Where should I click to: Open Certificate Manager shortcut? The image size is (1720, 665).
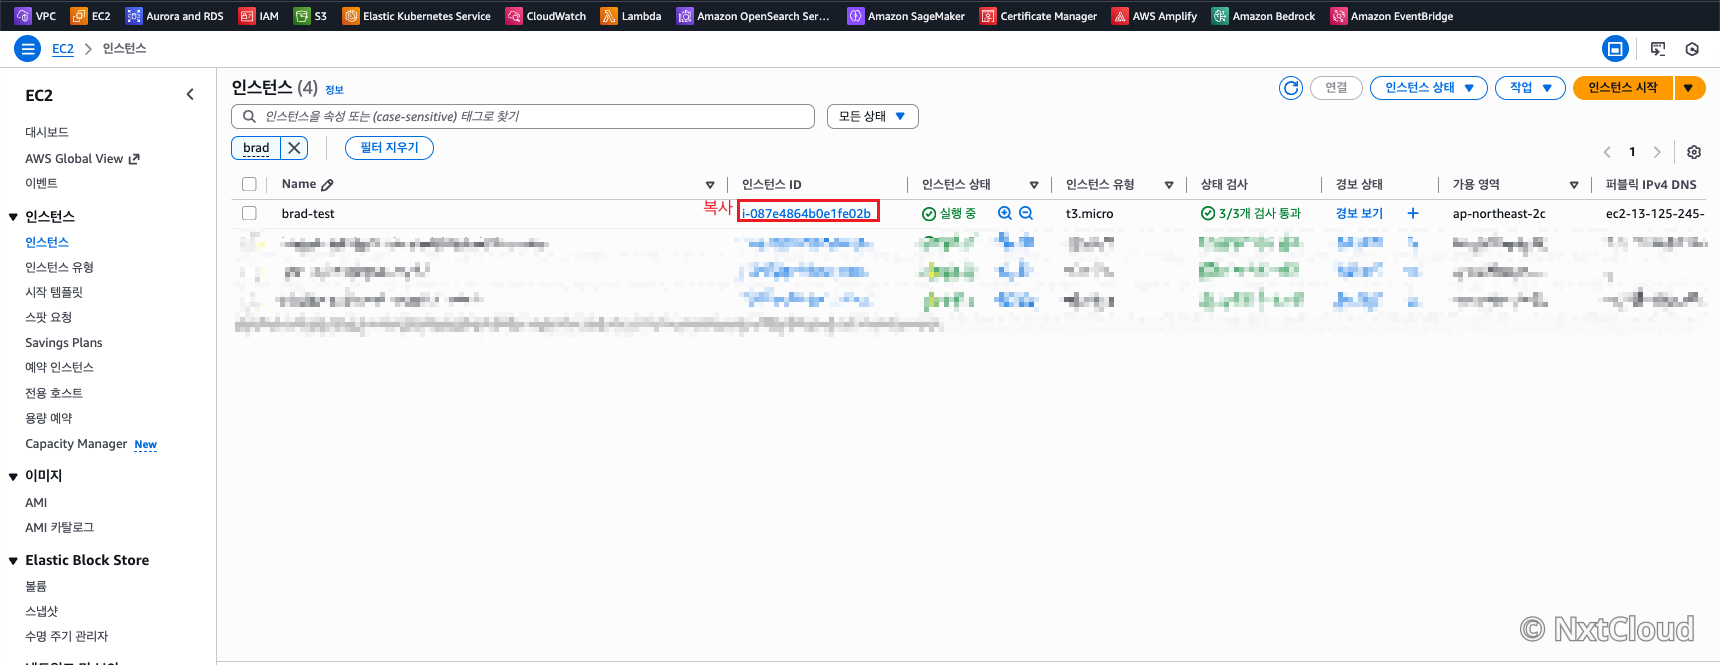tap(1038, 16)
